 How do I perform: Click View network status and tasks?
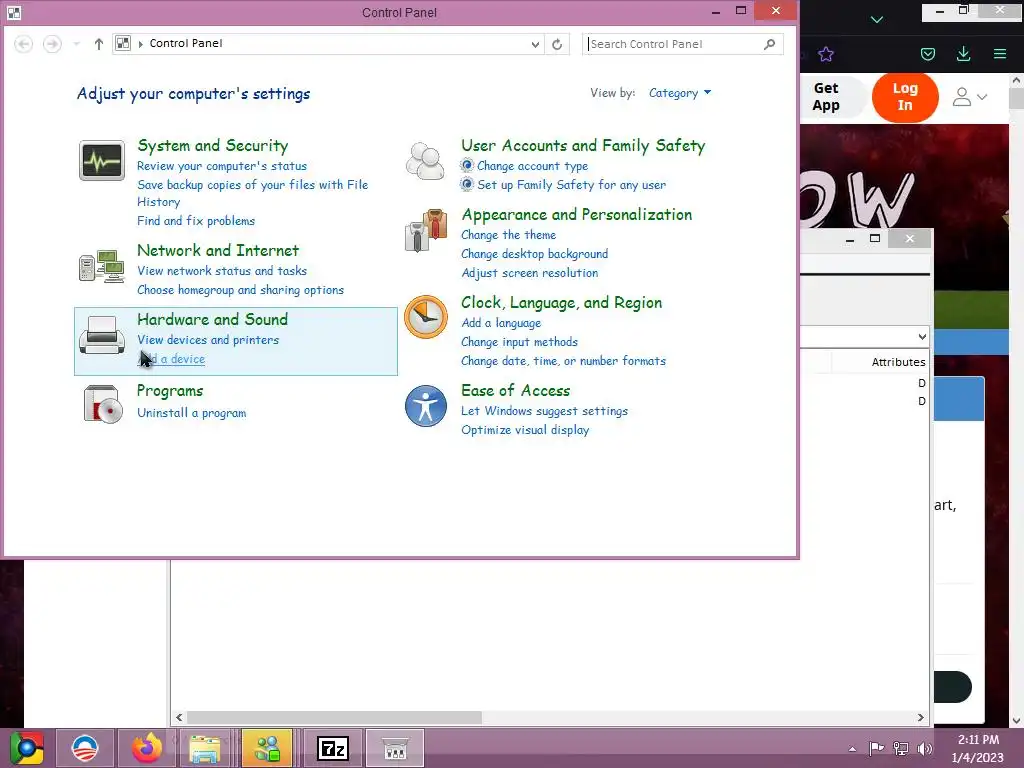(221, 270)
